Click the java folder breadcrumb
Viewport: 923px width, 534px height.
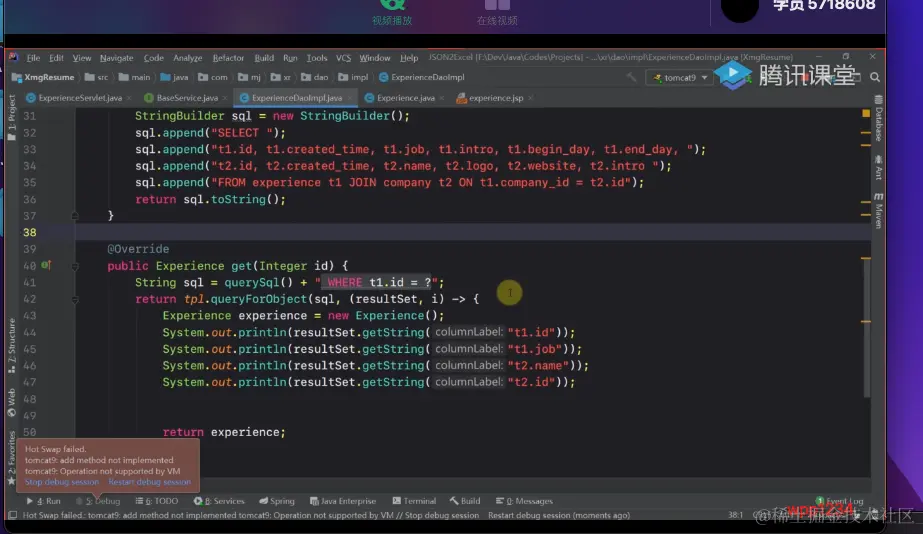(174, 77)
